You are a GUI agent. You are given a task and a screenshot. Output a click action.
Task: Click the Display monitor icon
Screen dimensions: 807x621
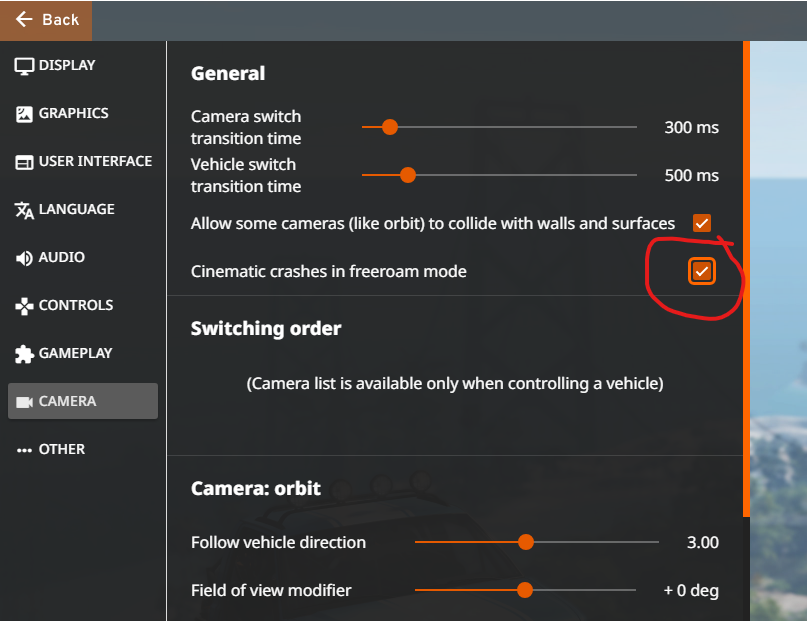pos(24,66)
